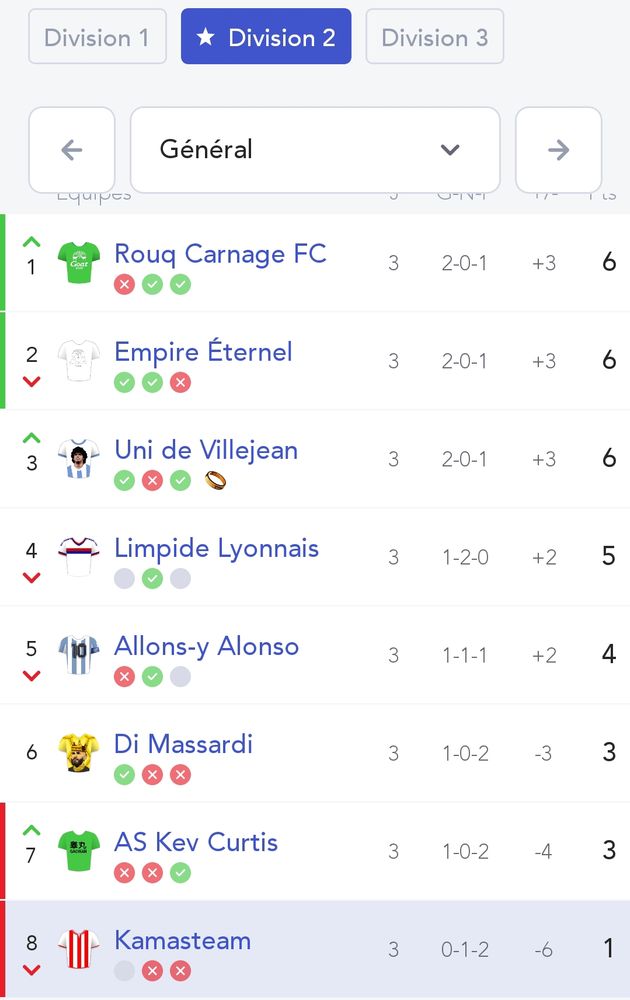Click Rouq Carnage FC green jersey icon
The width and height of the screenshot is (630, 1000).
(x=78, y=263)
